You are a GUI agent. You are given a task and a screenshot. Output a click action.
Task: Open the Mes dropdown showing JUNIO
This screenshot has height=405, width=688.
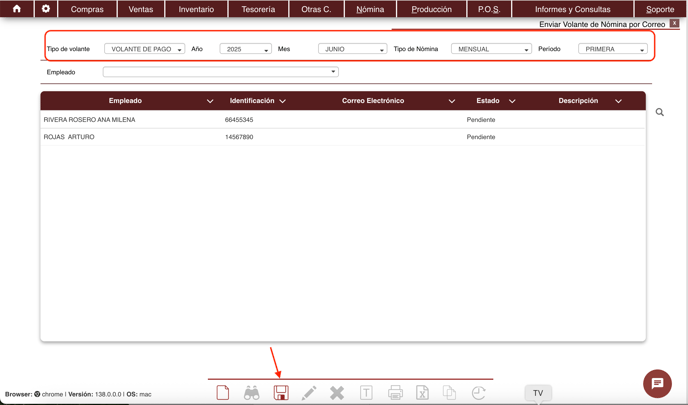pos(352,49)
